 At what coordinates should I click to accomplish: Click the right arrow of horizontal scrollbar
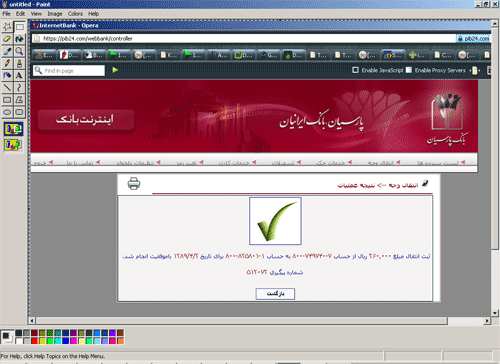coord(487,321)
